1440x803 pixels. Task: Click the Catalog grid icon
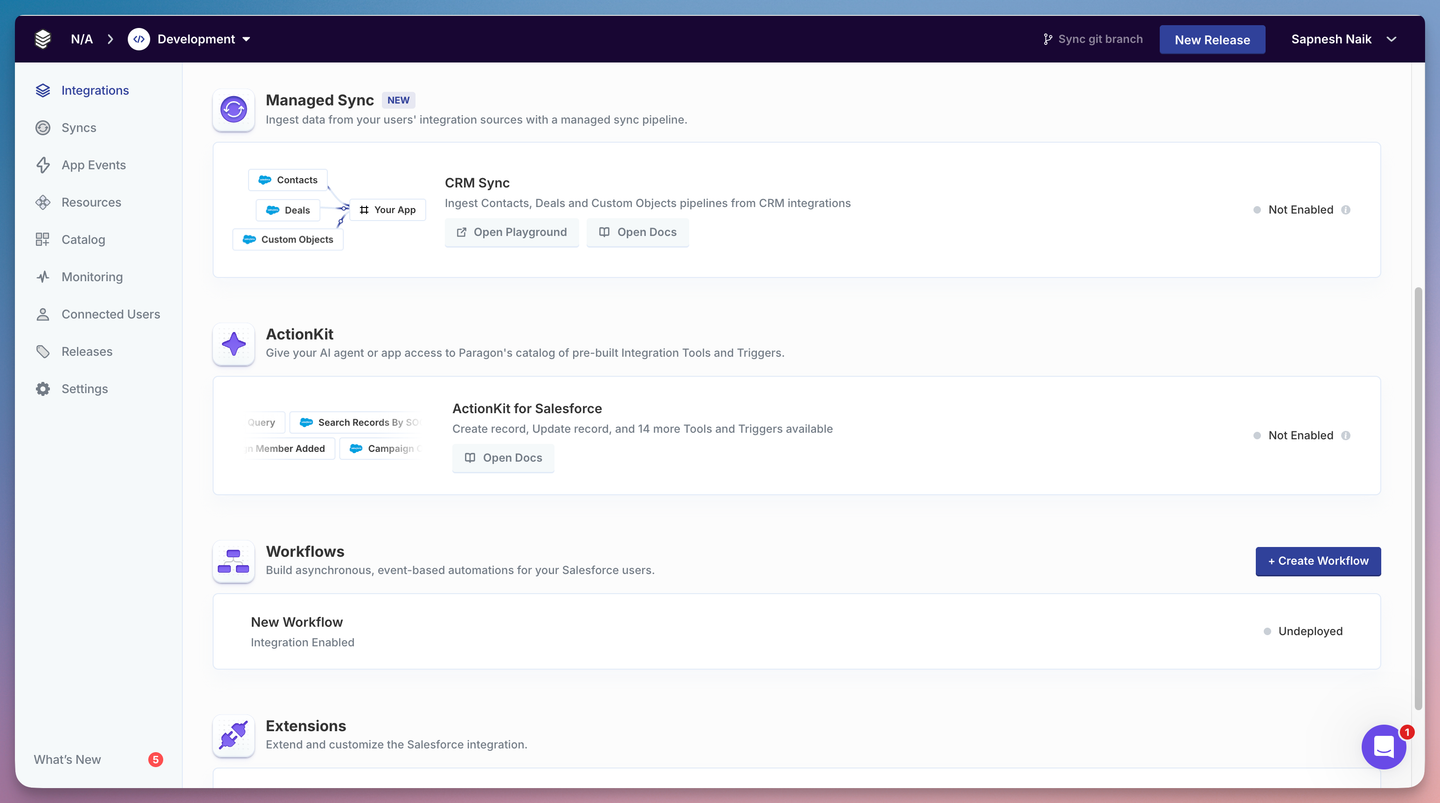(x=43, y=240)
